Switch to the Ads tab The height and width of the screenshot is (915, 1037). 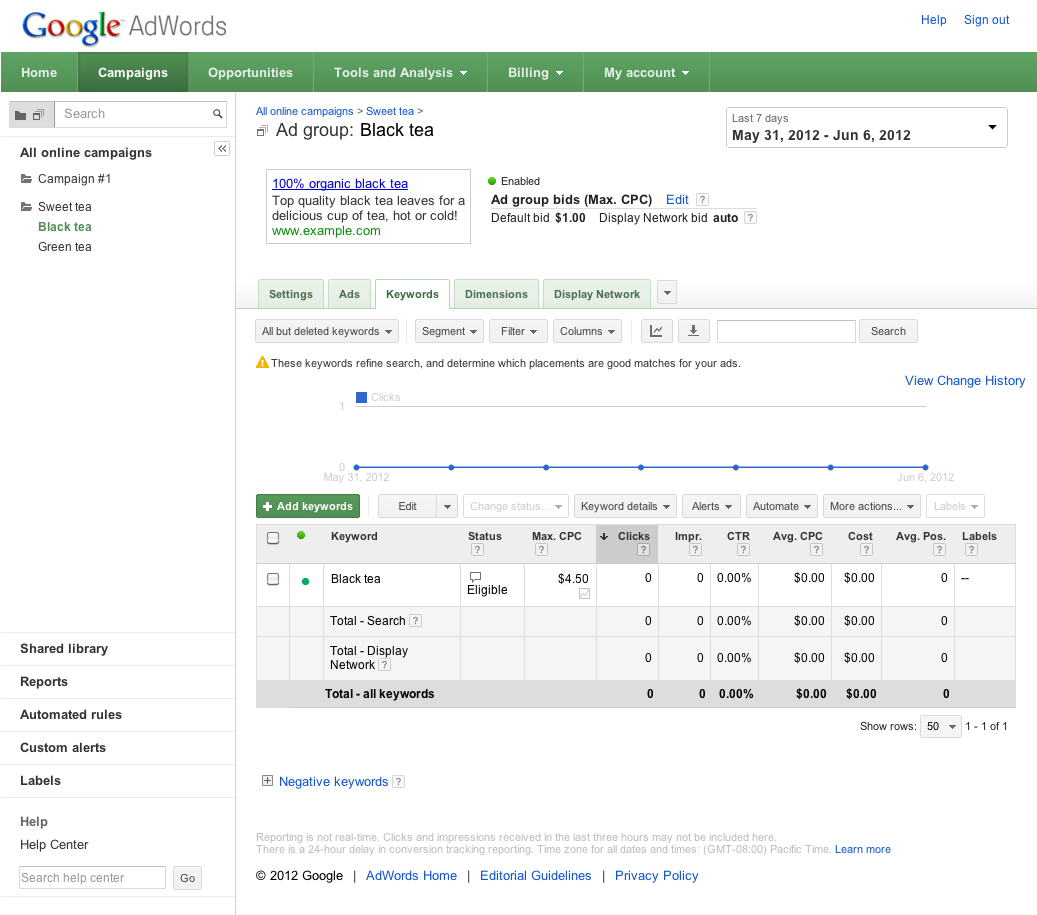349,294
